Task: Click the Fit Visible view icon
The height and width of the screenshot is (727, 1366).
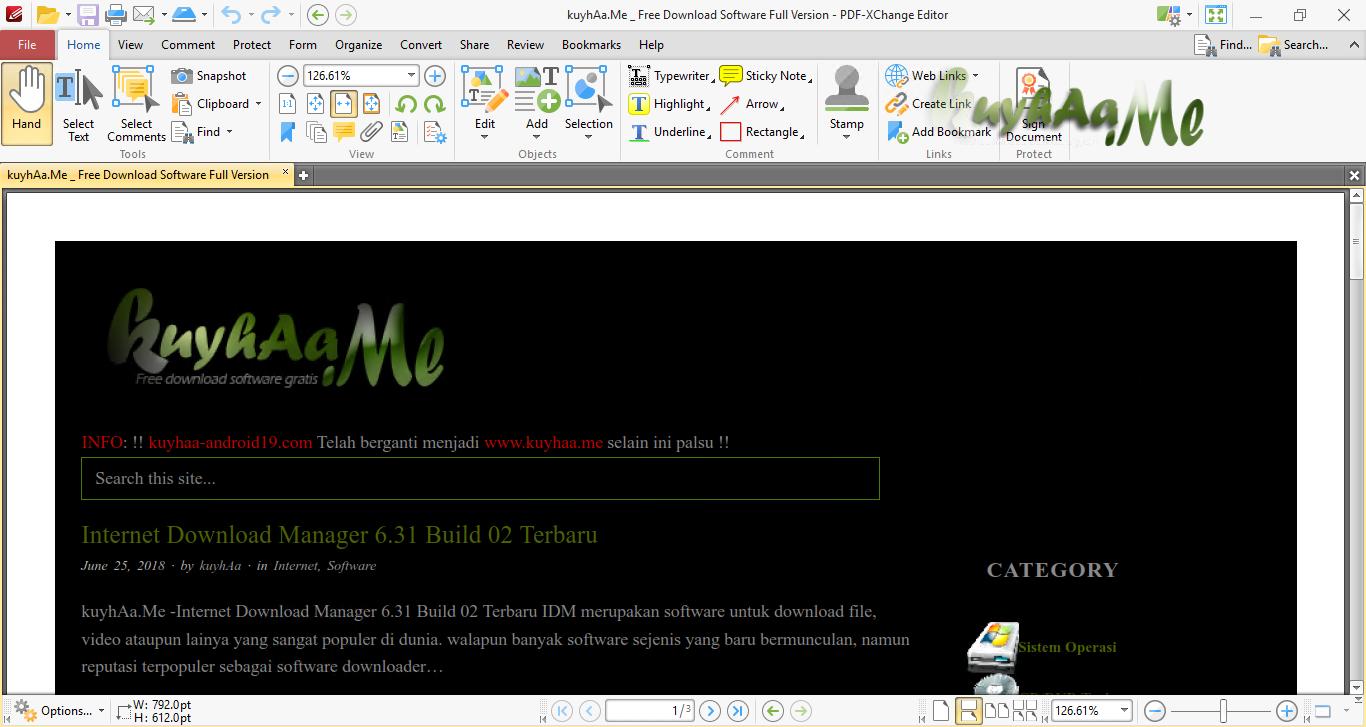Action: click(x=371, y=104)
